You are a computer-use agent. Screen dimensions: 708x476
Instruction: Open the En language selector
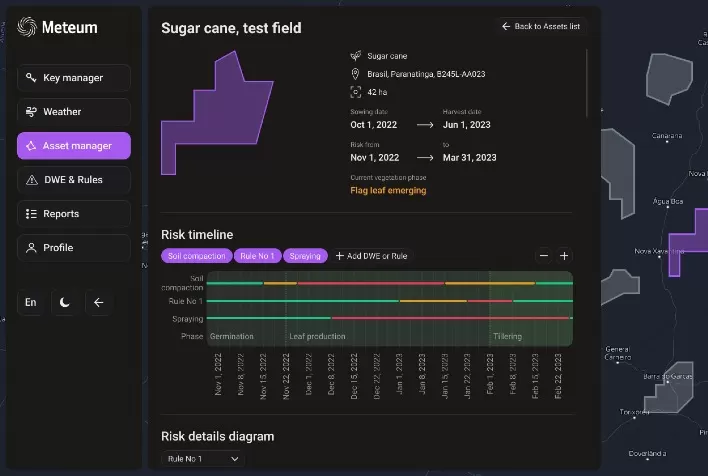pos(31,302)
